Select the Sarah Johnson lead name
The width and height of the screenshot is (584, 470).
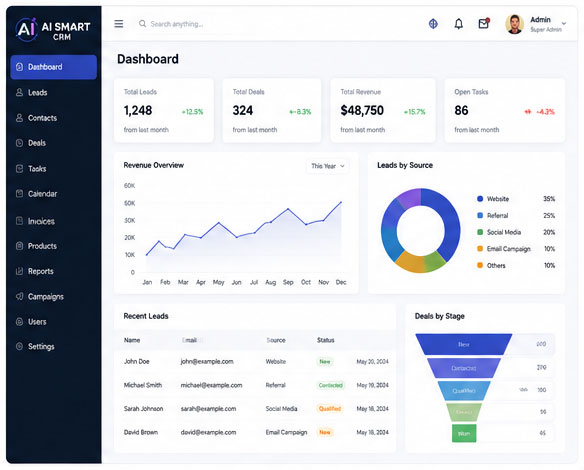pos(143,409)
